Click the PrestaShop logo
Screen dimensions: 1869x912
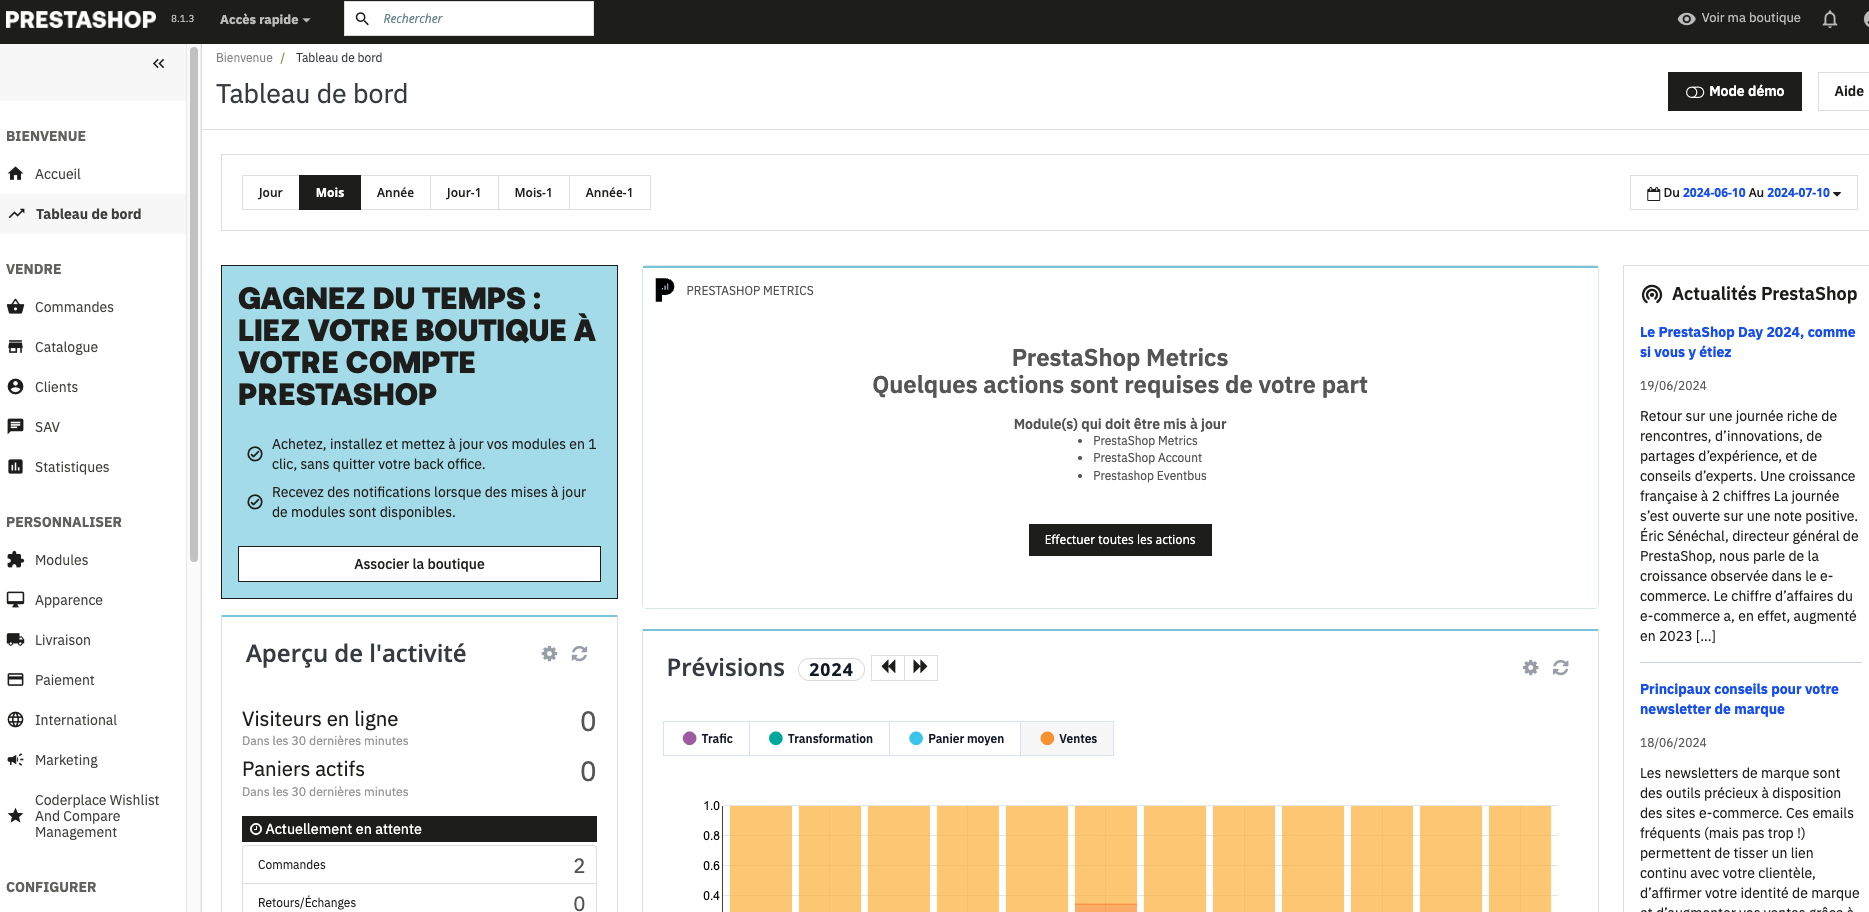coord(81,19)
